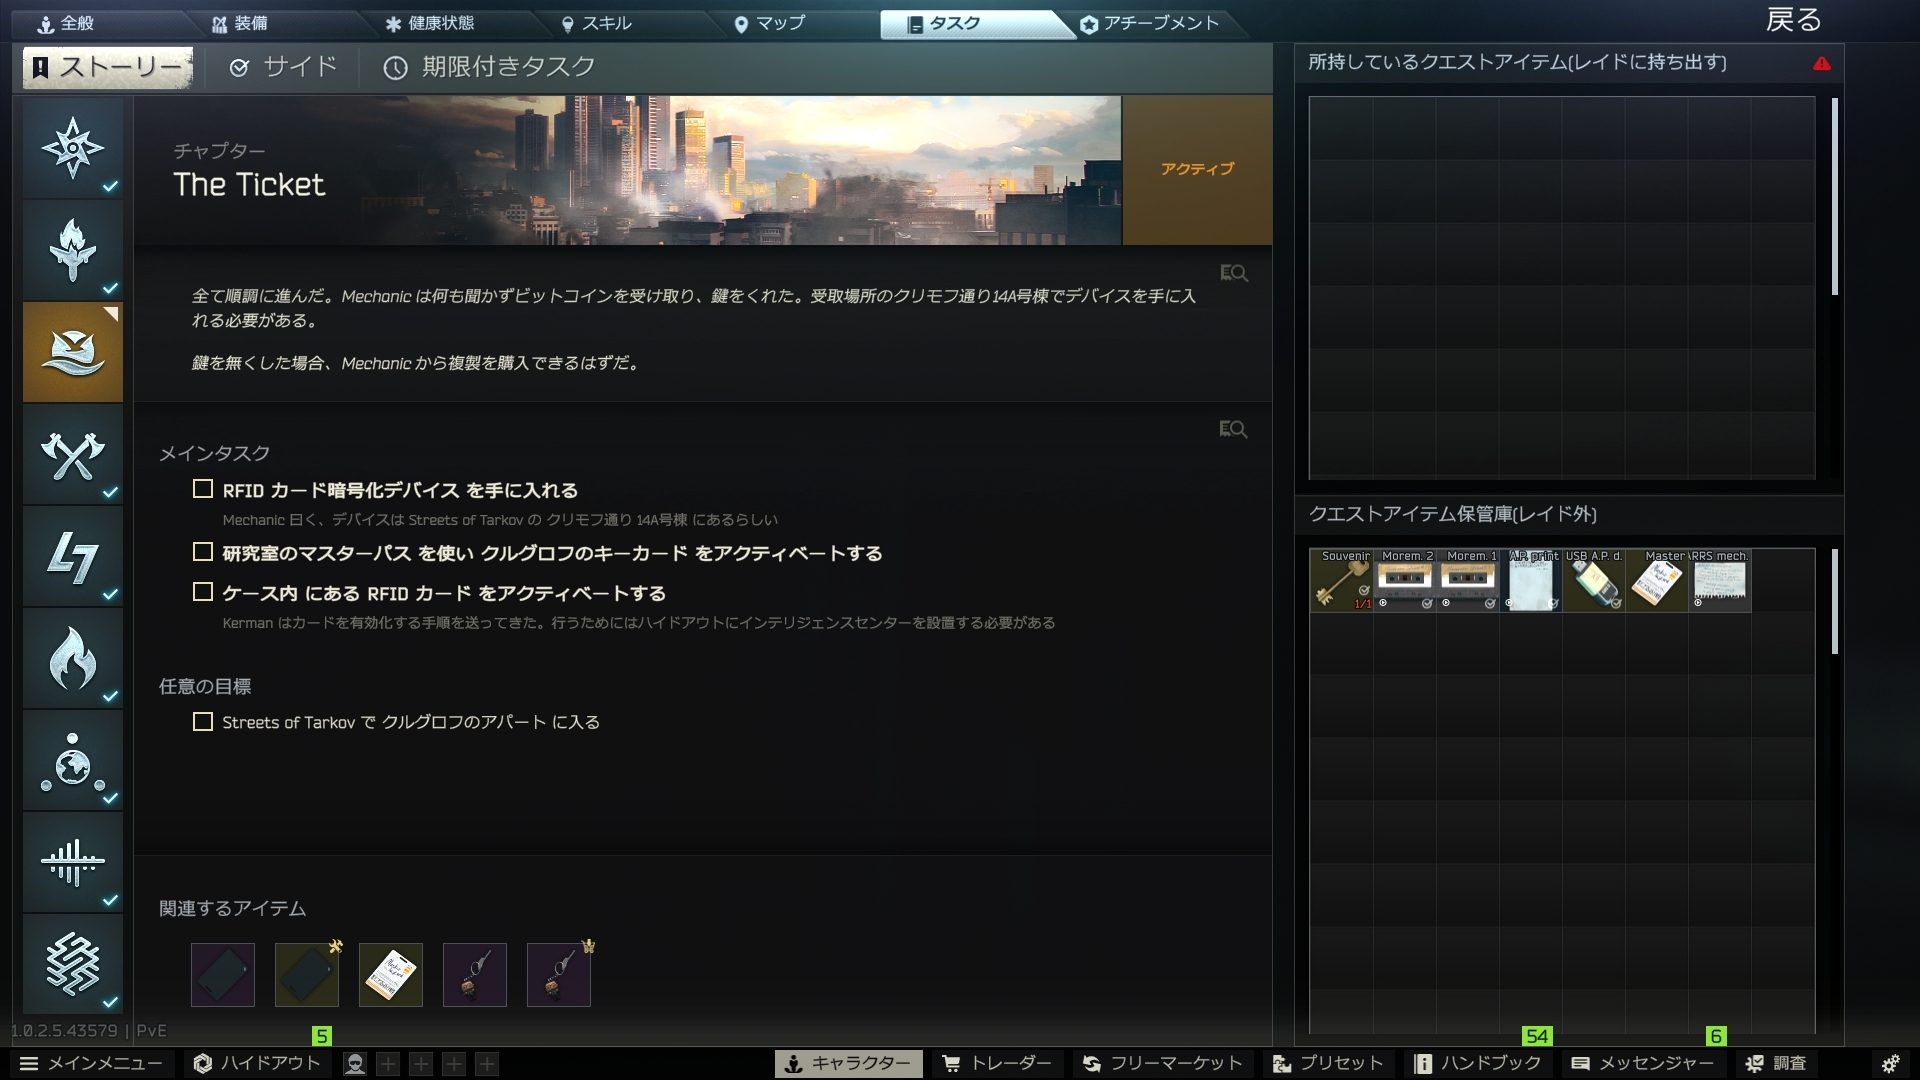The image size is (1920, 1080).
Task: Open the アチーブメント tab
Action: (1150, 23)
